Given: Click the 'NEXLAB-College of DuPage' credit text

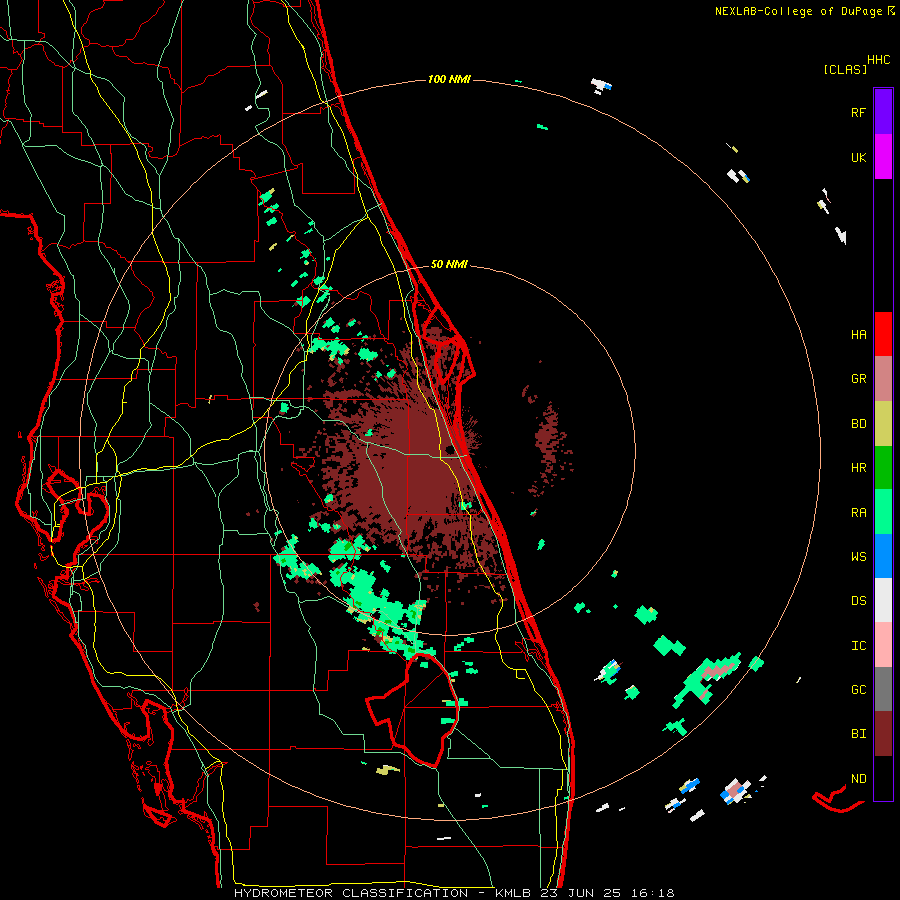Looking at the screenshot, I should [x=800, y=11].
